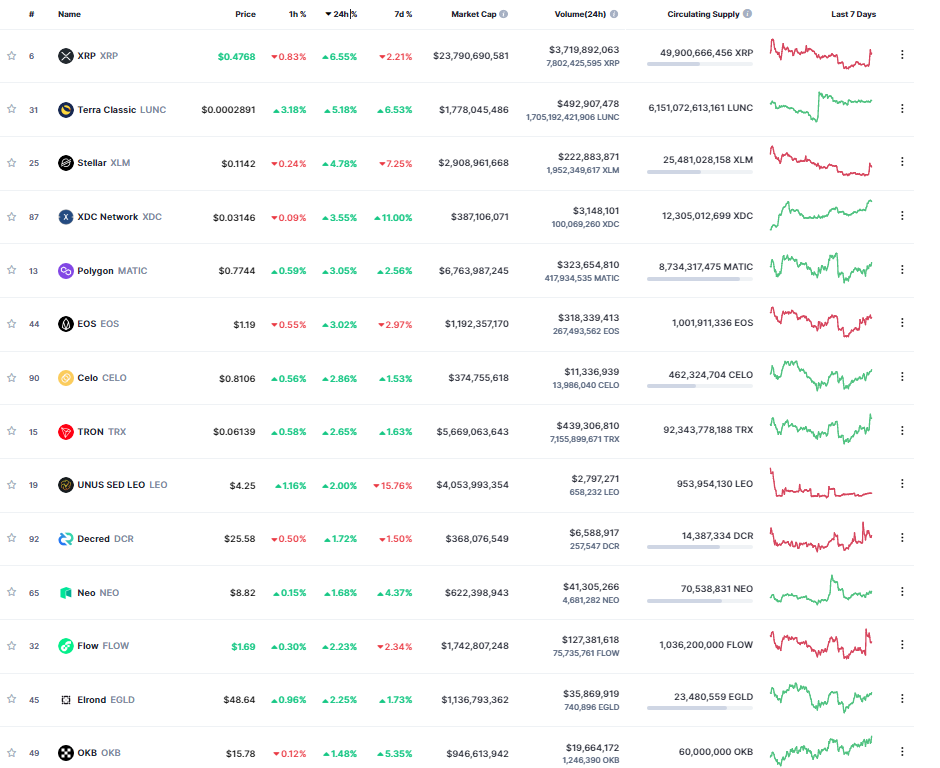940x768 pixels.
Task: Sort by the Price column header
Action: tap(245, 14)
